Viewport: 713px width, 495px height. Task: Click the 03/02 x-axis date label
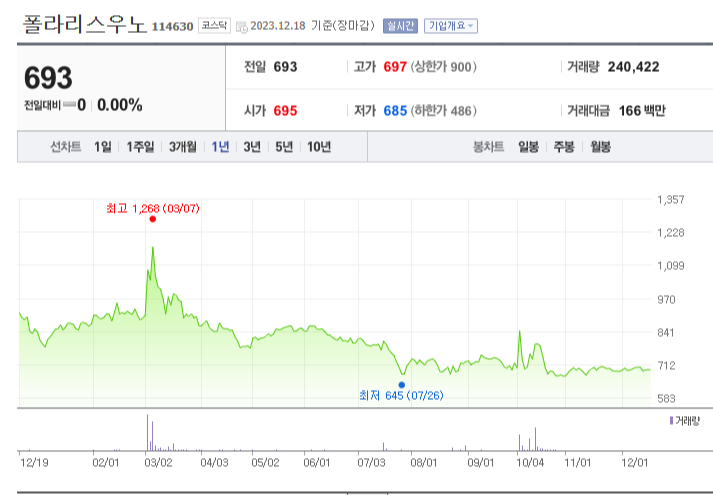[x=159, y=463]
